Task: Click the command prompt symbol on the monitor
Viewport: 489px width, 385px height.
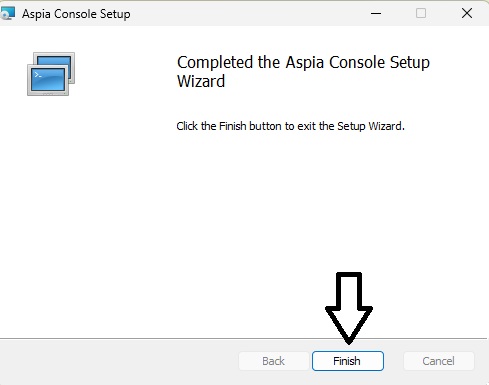Action: (38, 75)
